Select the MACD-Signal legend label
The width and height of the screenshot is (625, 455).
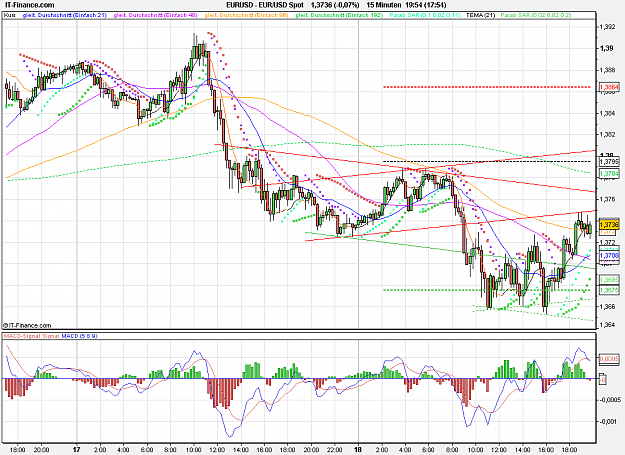pos(31,336)
